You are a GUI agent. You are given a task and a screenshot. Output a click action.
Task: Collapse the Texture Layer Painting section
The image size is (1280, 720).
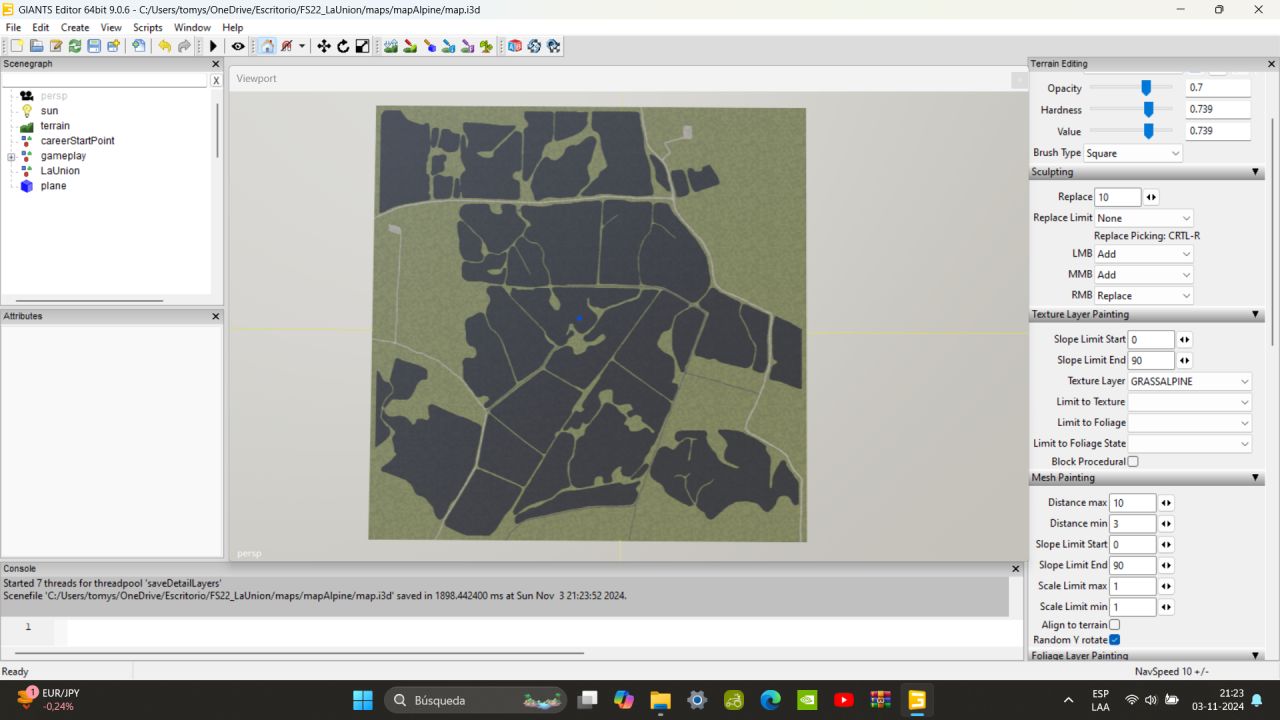1256,315
